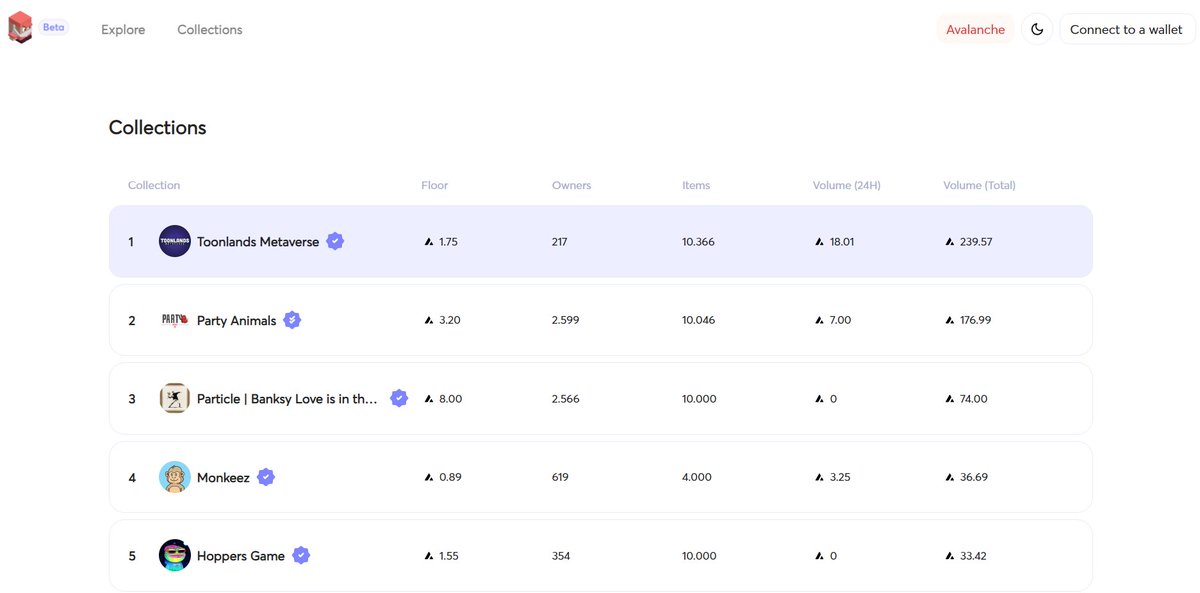Image resolution: width=1200 pixels, height=593 pixels.
Task: Click AVAX icon beside total volume 33.42
Action: (x=950, y=556)
